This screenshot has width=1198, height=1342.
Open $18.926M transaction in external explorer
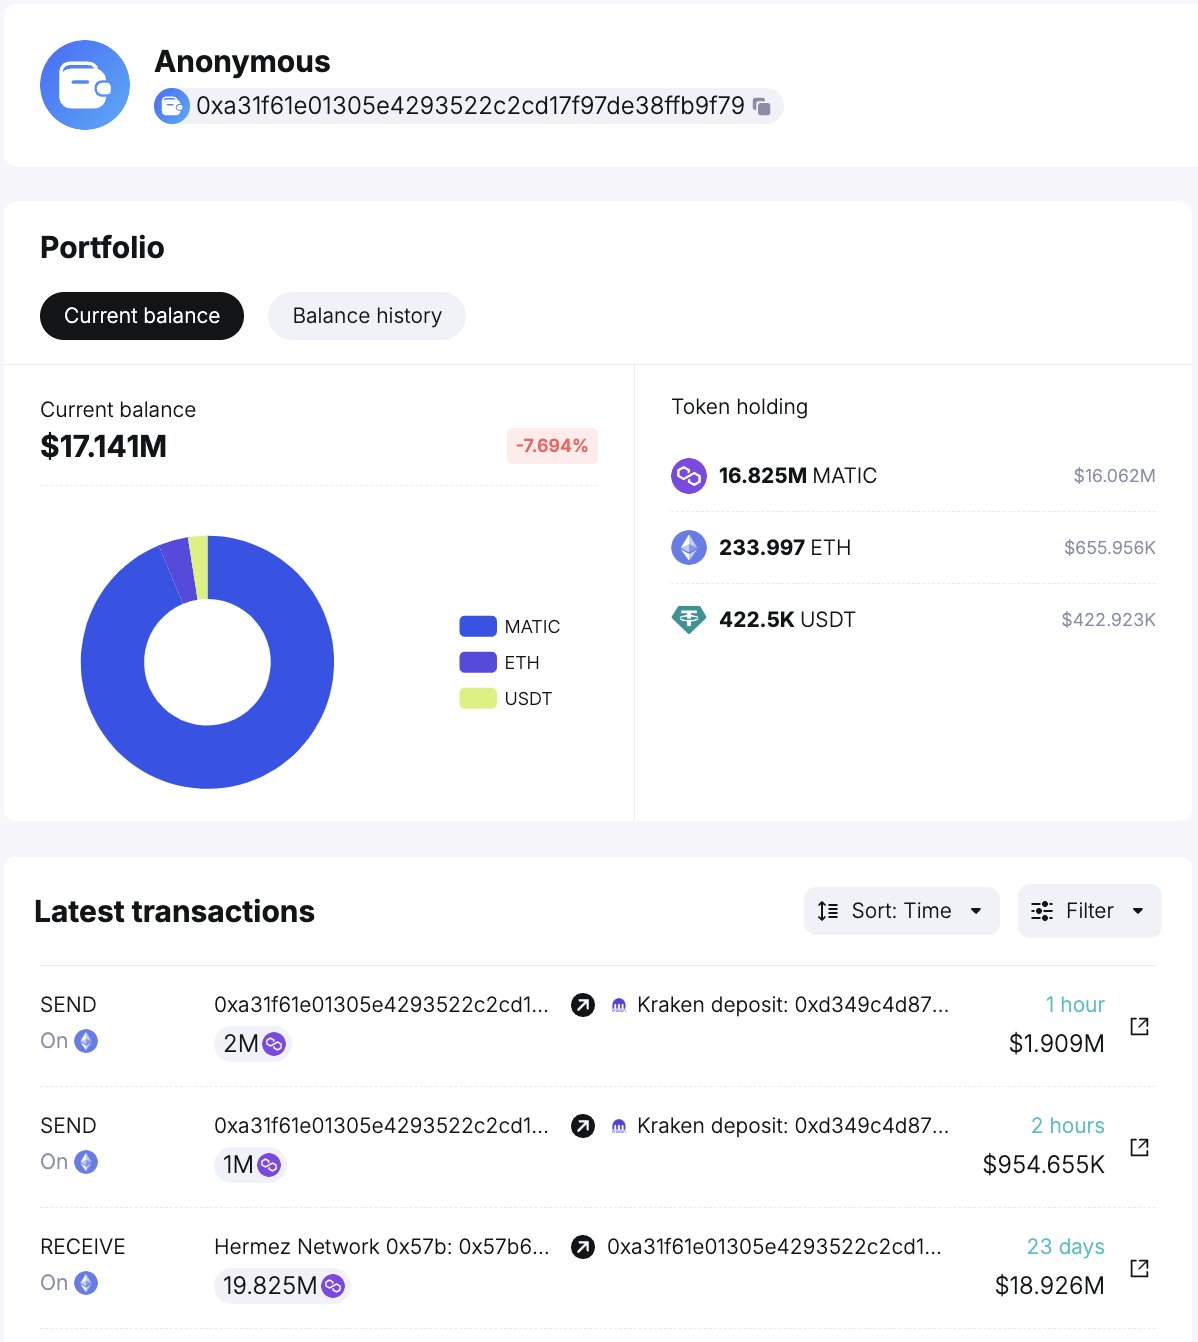click(x=1139, y=1268)
